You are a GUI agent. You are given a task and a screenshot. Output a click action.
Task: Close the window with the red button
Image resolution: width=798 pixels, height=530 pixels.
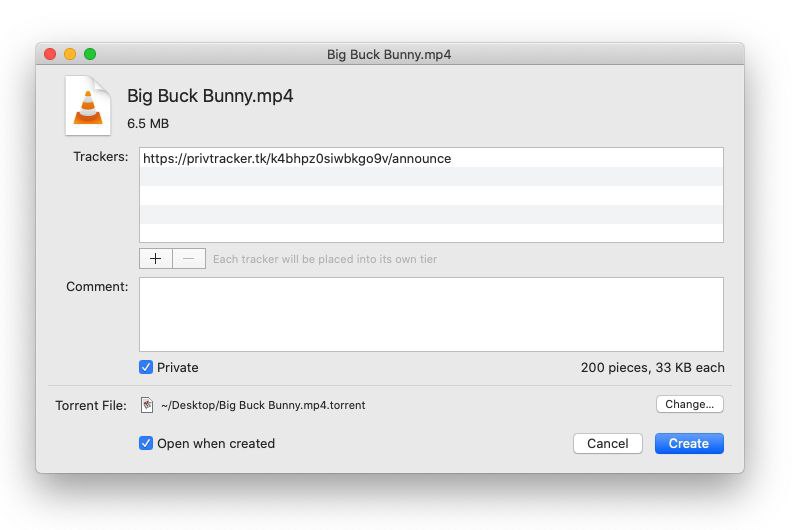(50, 54)
